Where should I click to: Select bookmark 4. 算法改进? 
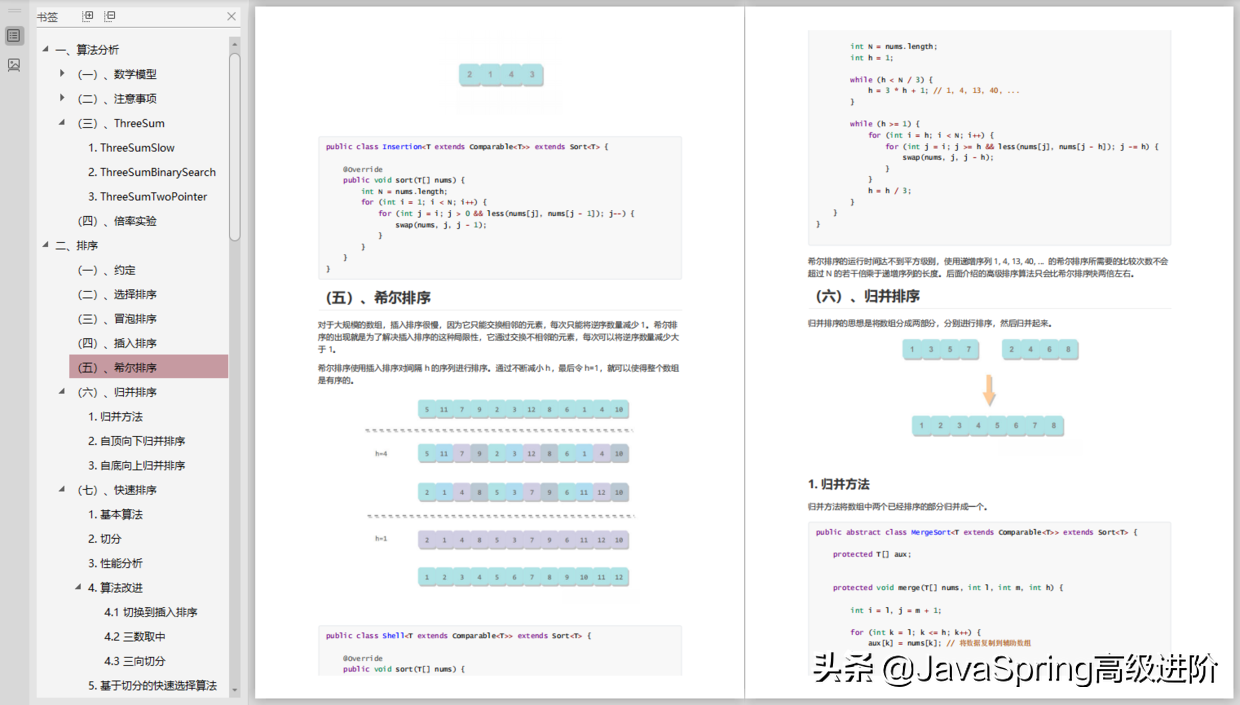(x=115, y=588)
